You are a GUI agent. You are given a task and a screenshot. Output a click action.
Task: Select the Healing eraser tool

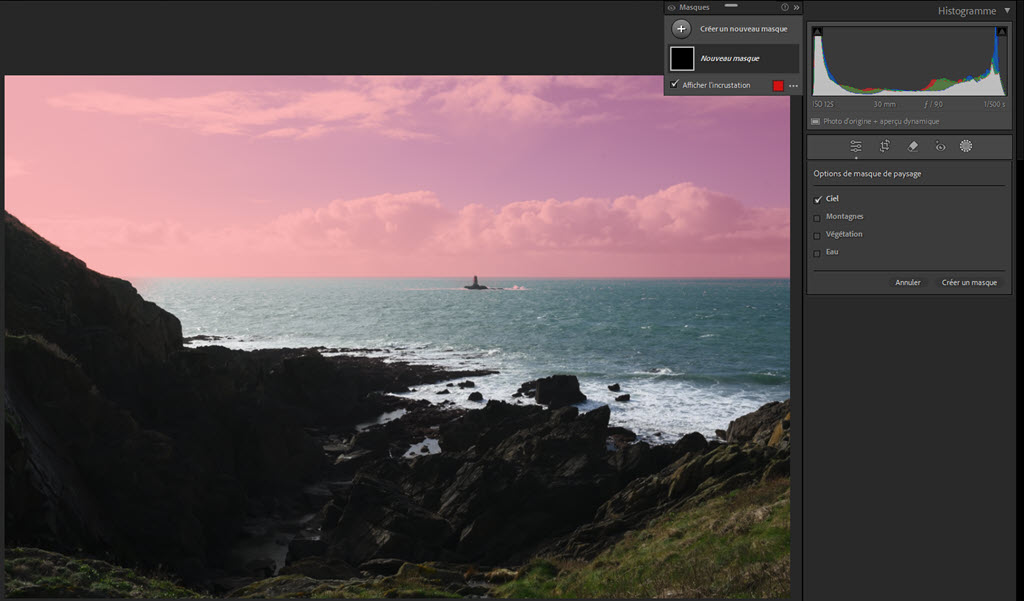(x=912, y=146)
